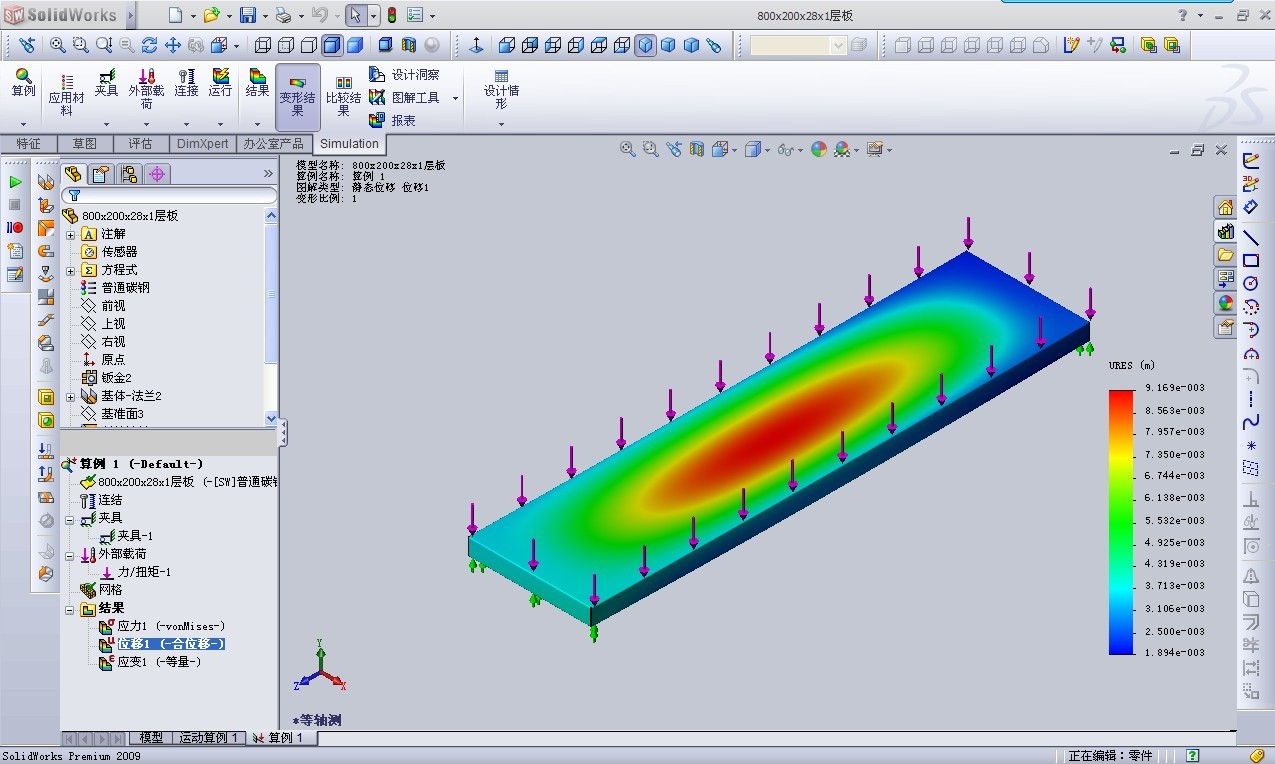The width and height of the screenshot is (1275, 764).
Task: Toggle Shaded With Edges display mode
Action: pyautogui.click(x=332, y=45)
